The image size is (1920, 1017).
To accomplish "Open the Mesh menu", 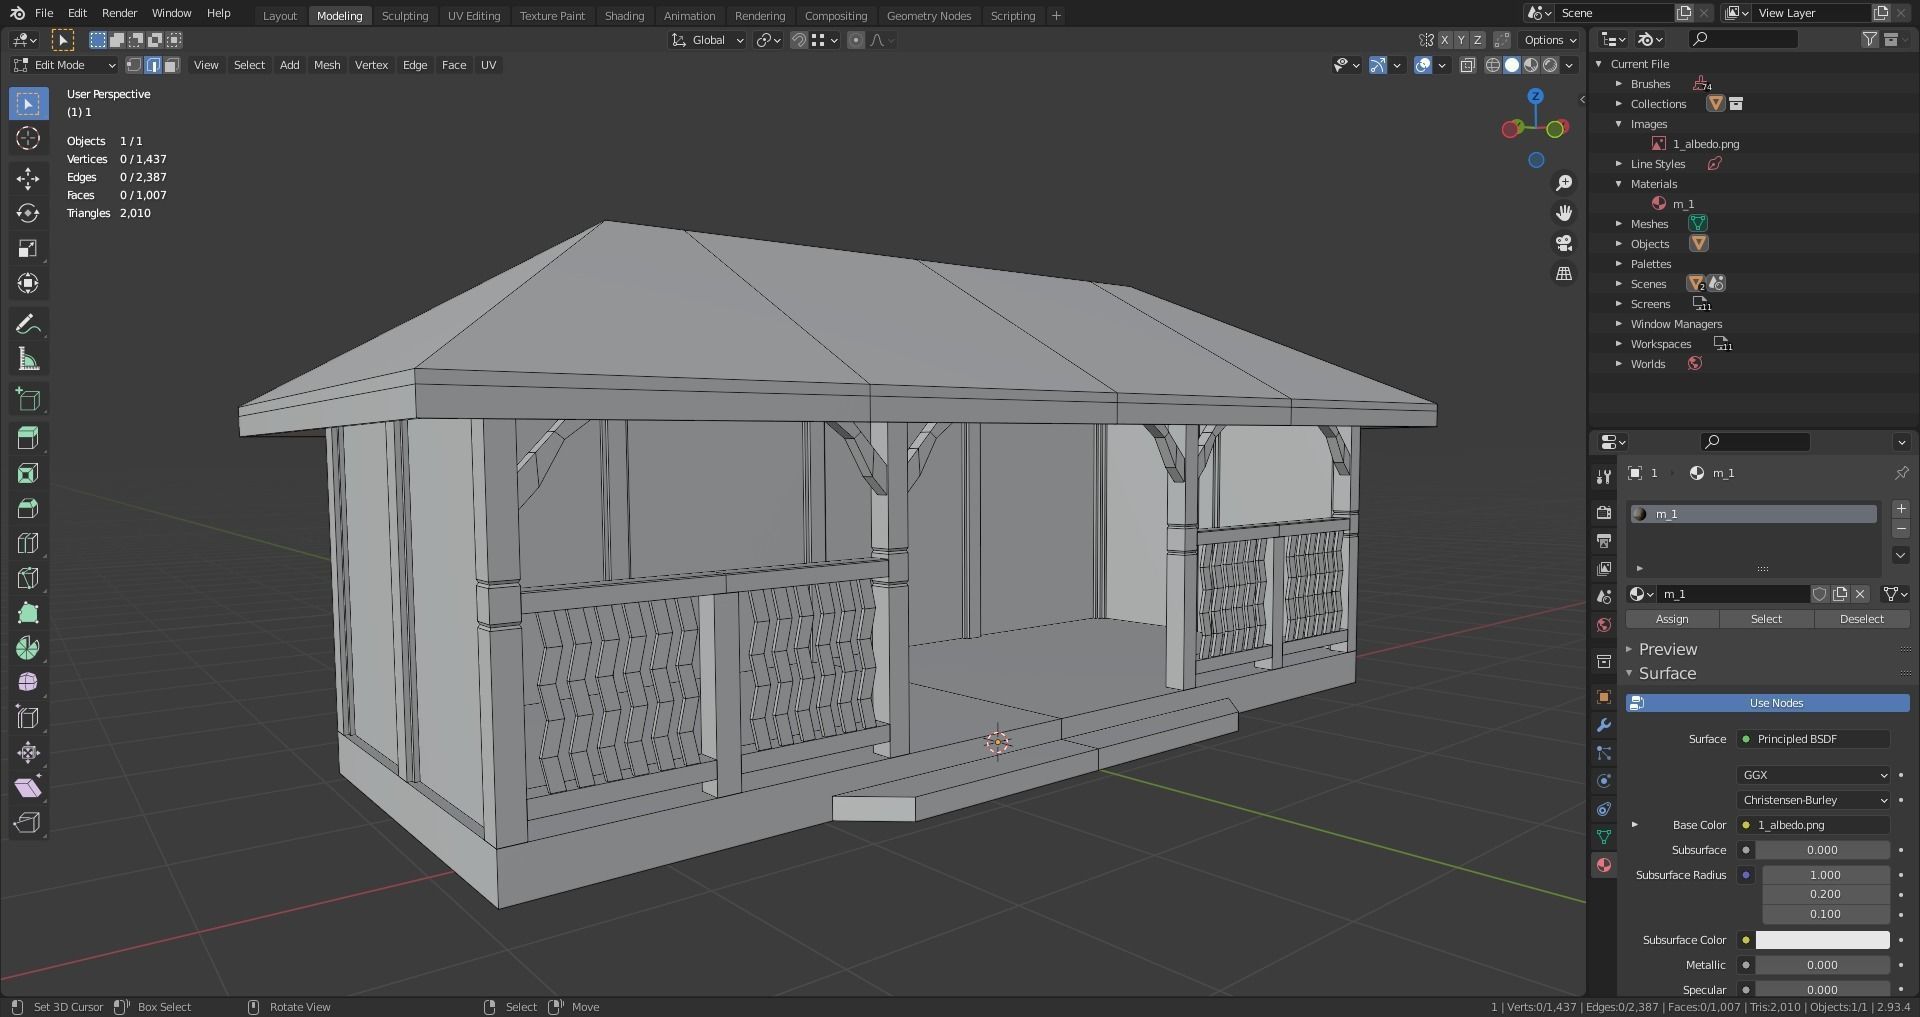I will click(x=327, y=65).
